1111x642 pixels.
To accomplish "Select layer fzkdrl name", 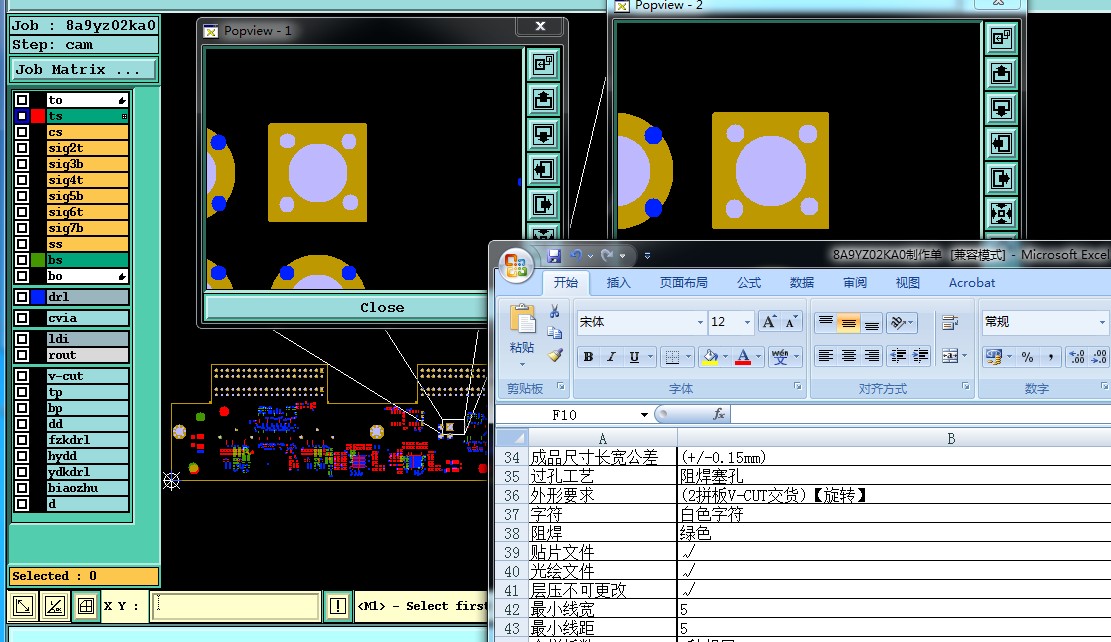I will 87,439.
